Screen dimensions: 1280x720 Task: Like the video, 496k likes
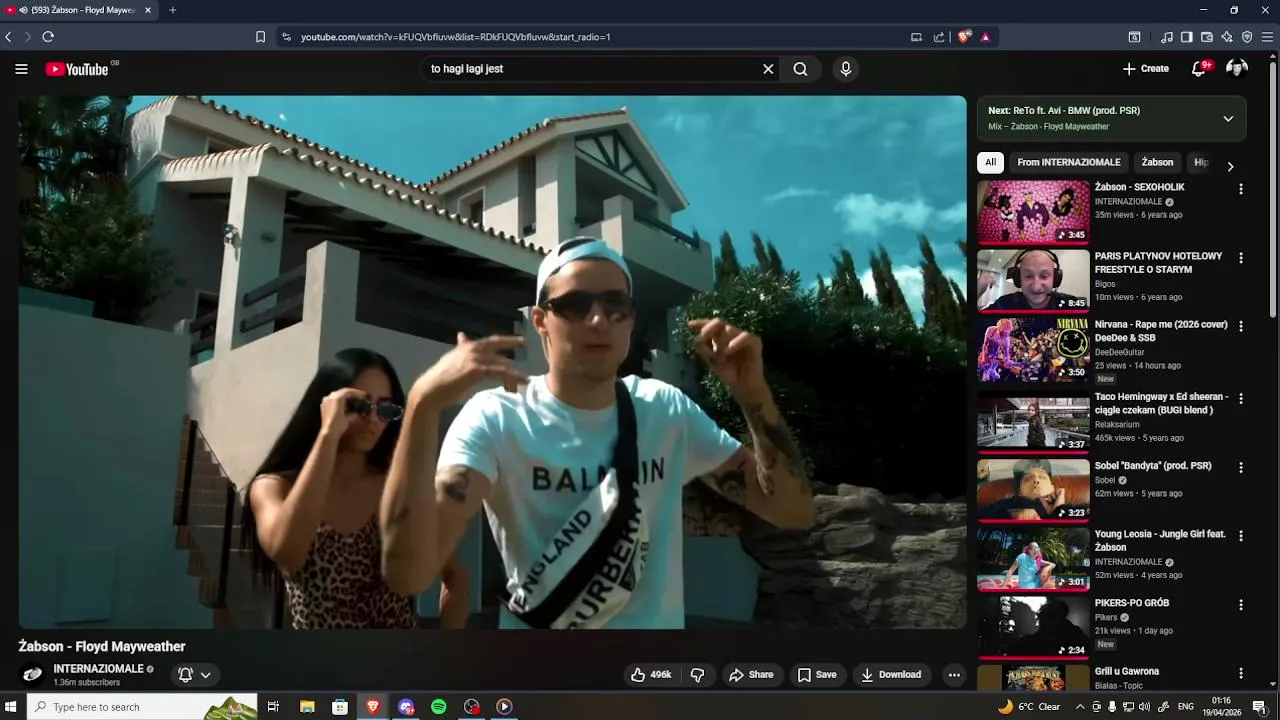651,675
